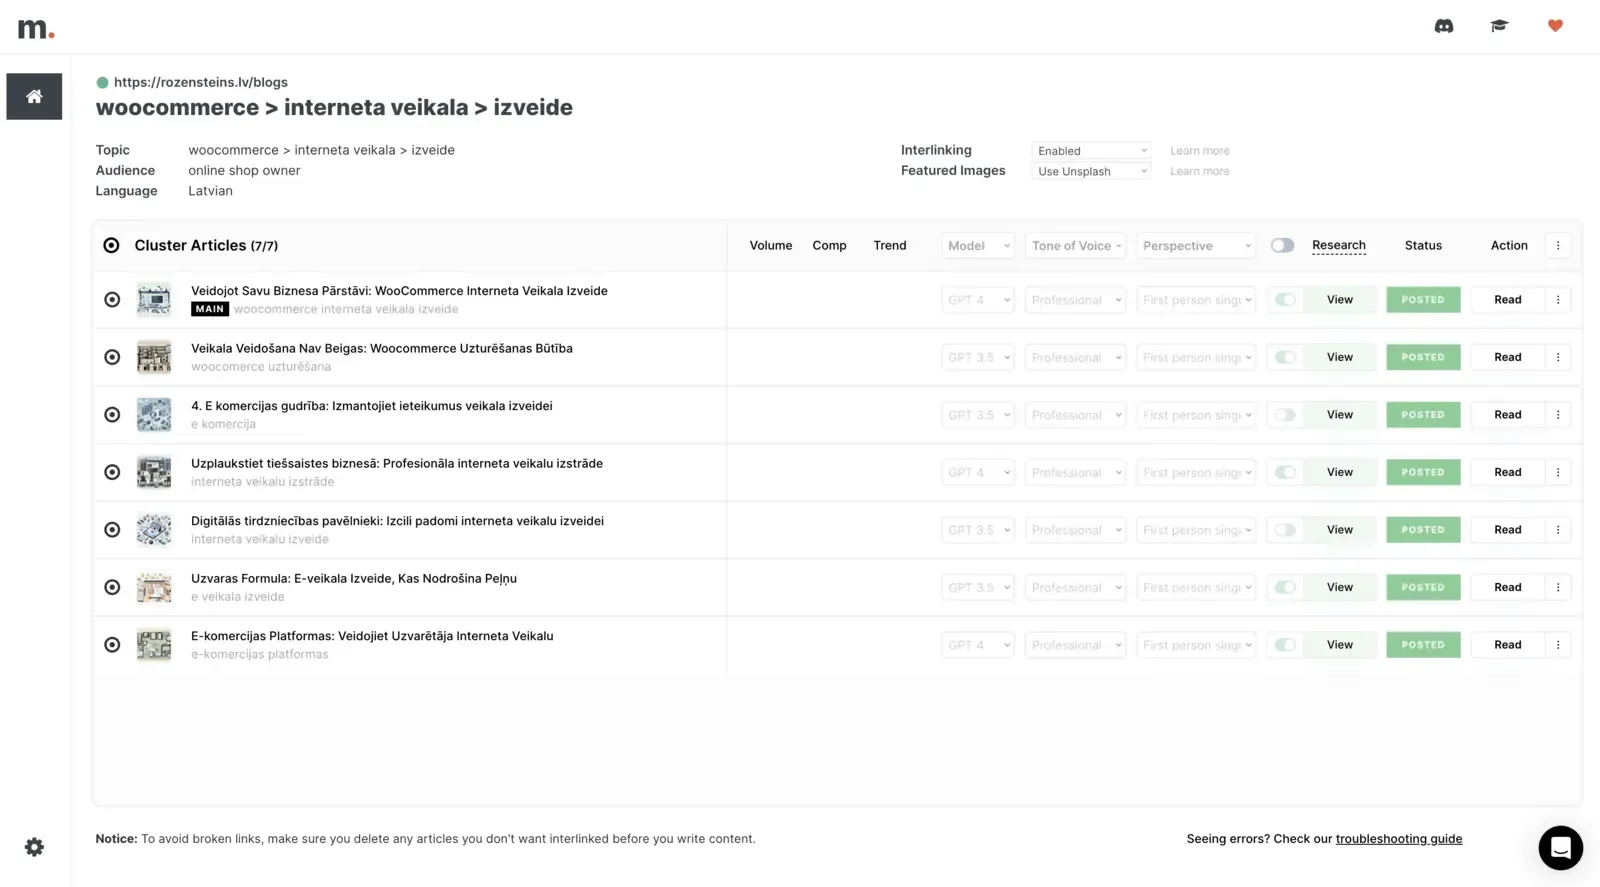Viewport: 1600px width, 887px height.
Task: Open the Discord icon in top bar
Action: click(1443, 26)
